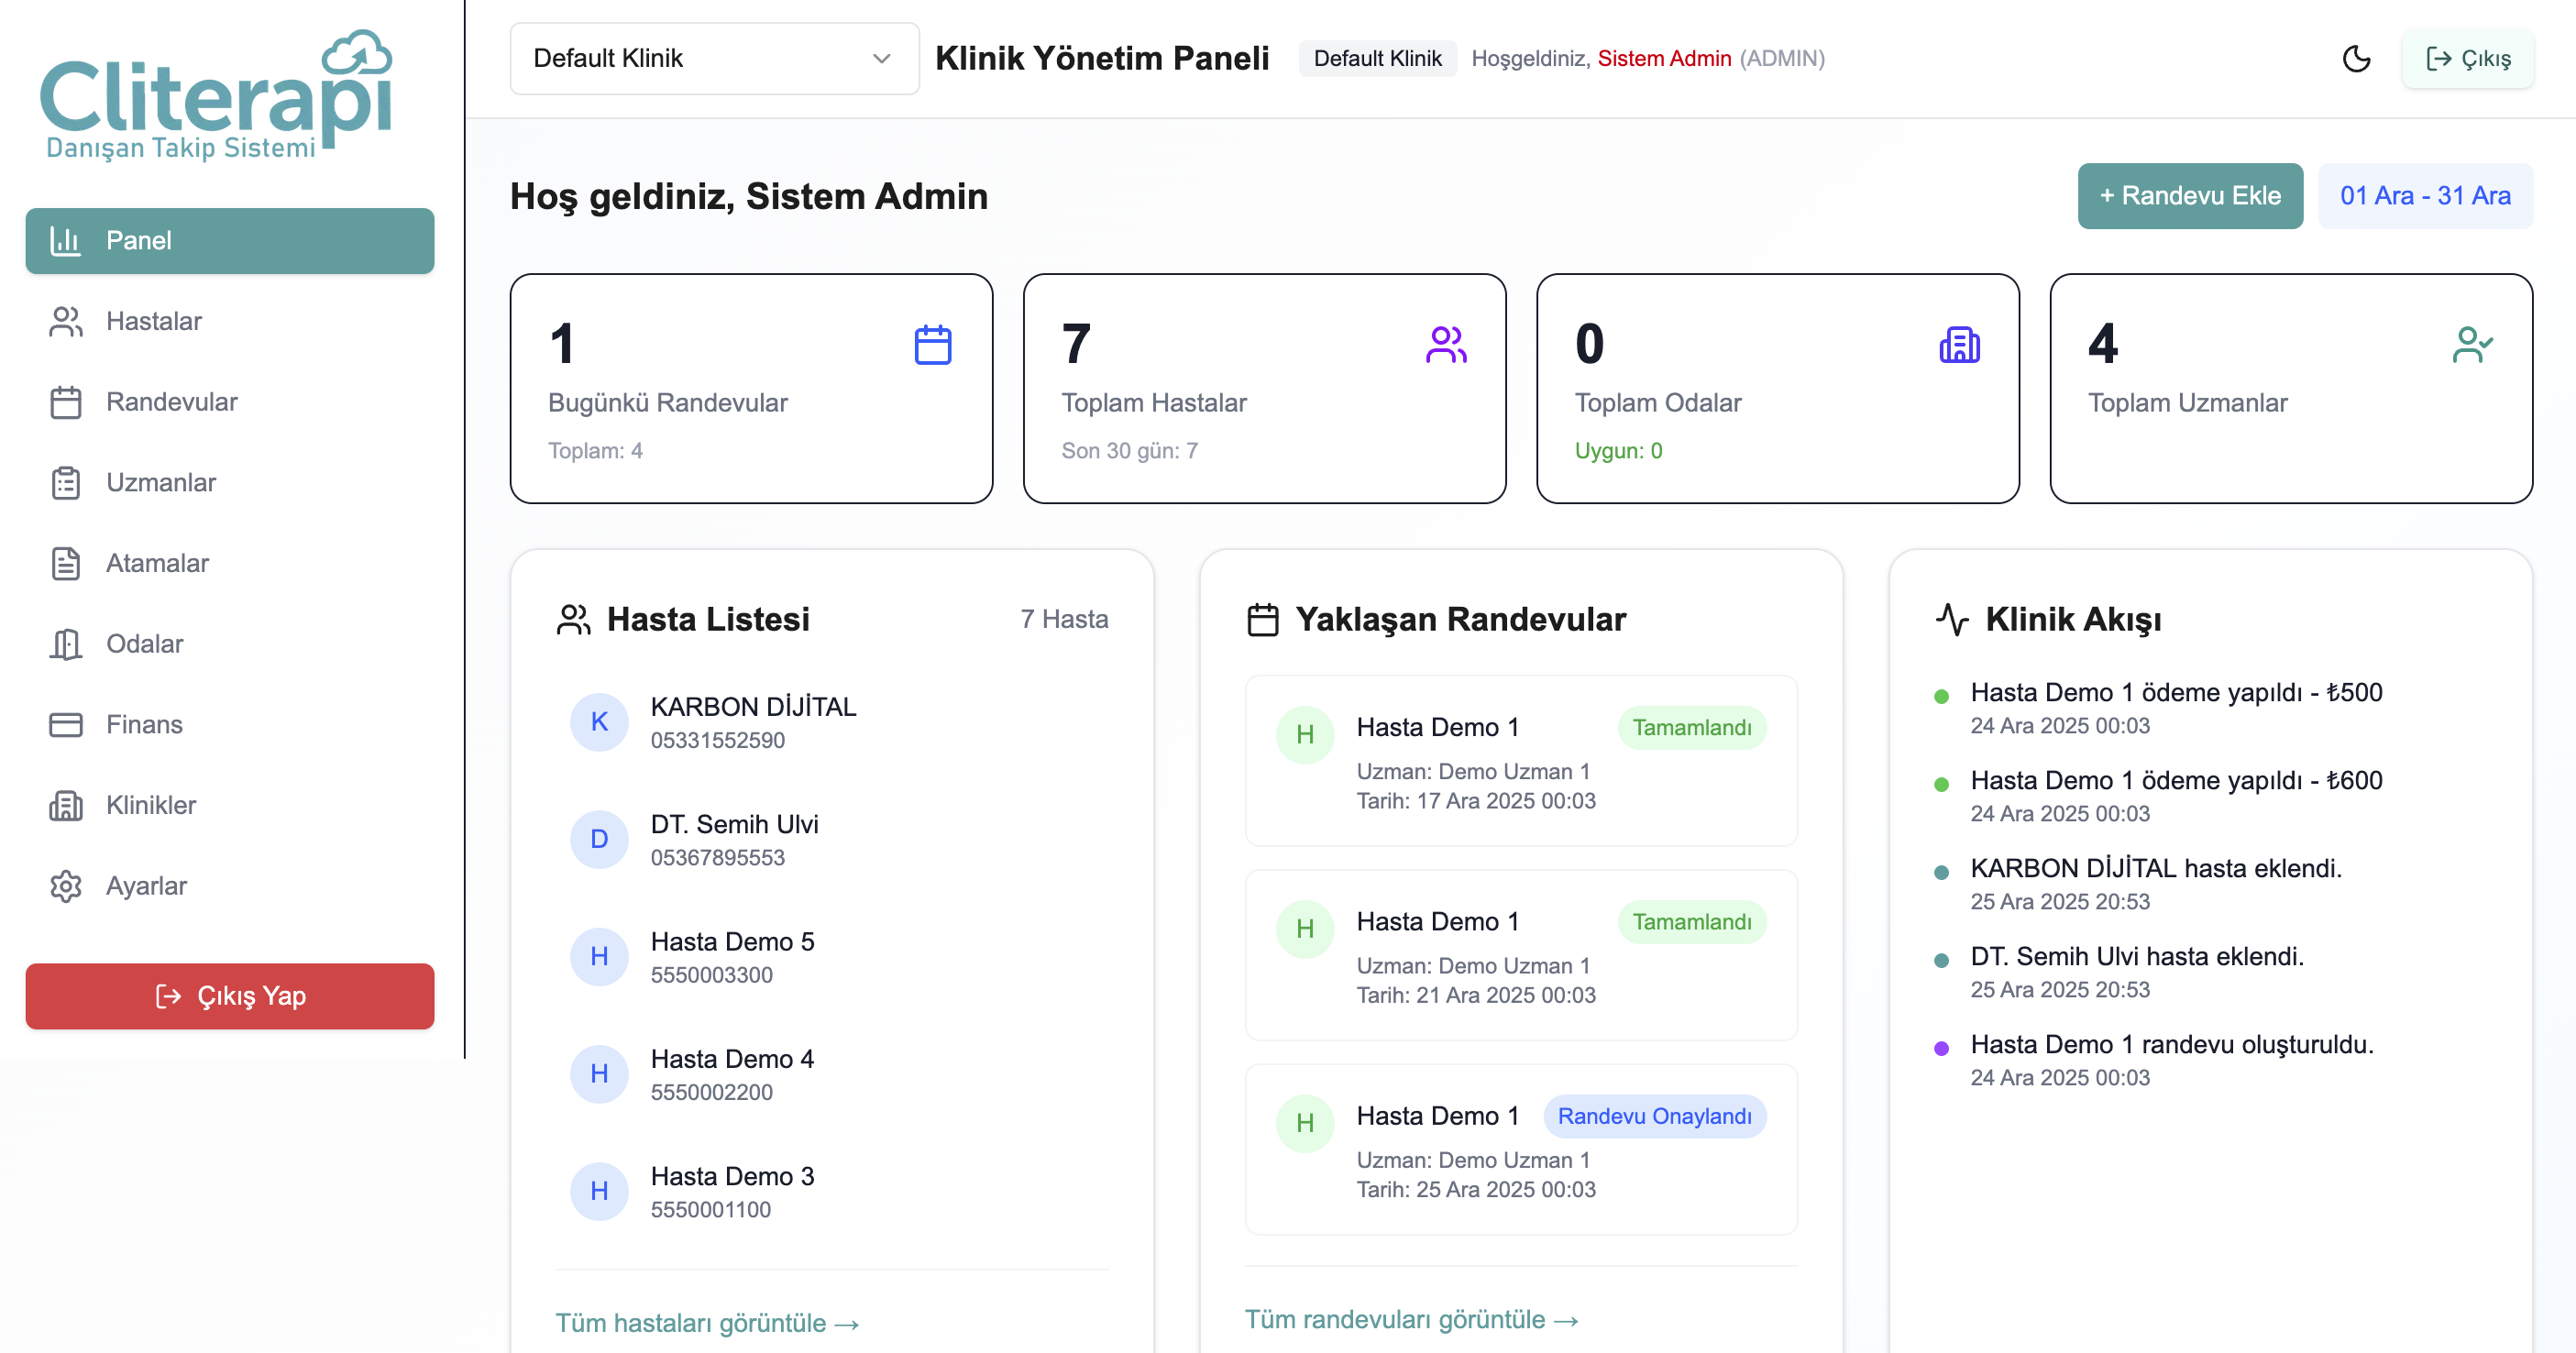Open the Hastalar menu item

point(153,321)
